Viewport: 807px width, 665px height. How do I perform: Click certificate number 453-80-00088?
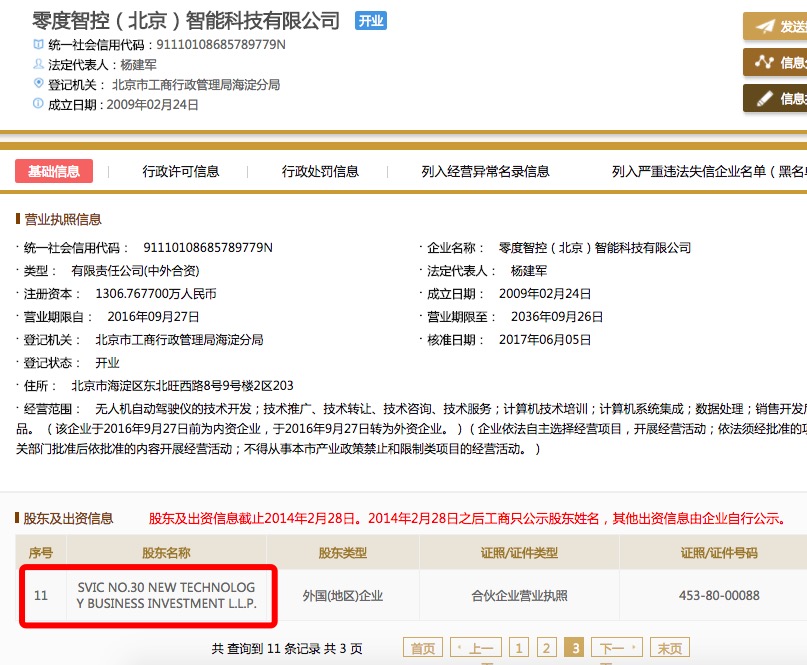pos(719,596)
